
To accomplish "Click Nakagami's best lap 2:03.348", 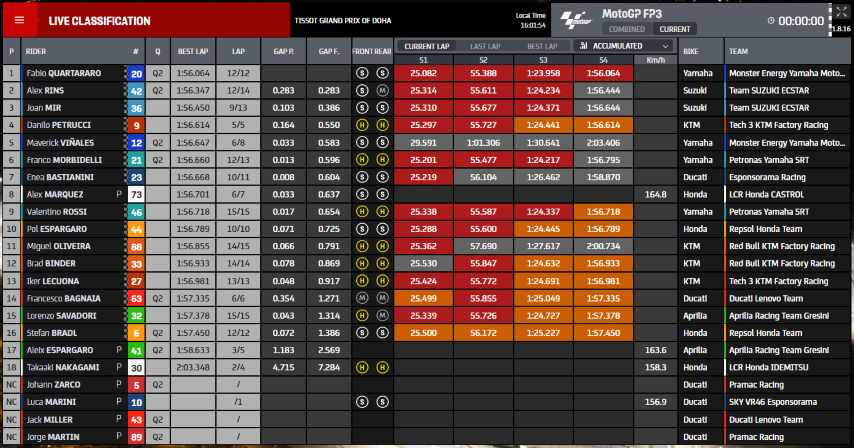I will [193, 367].
